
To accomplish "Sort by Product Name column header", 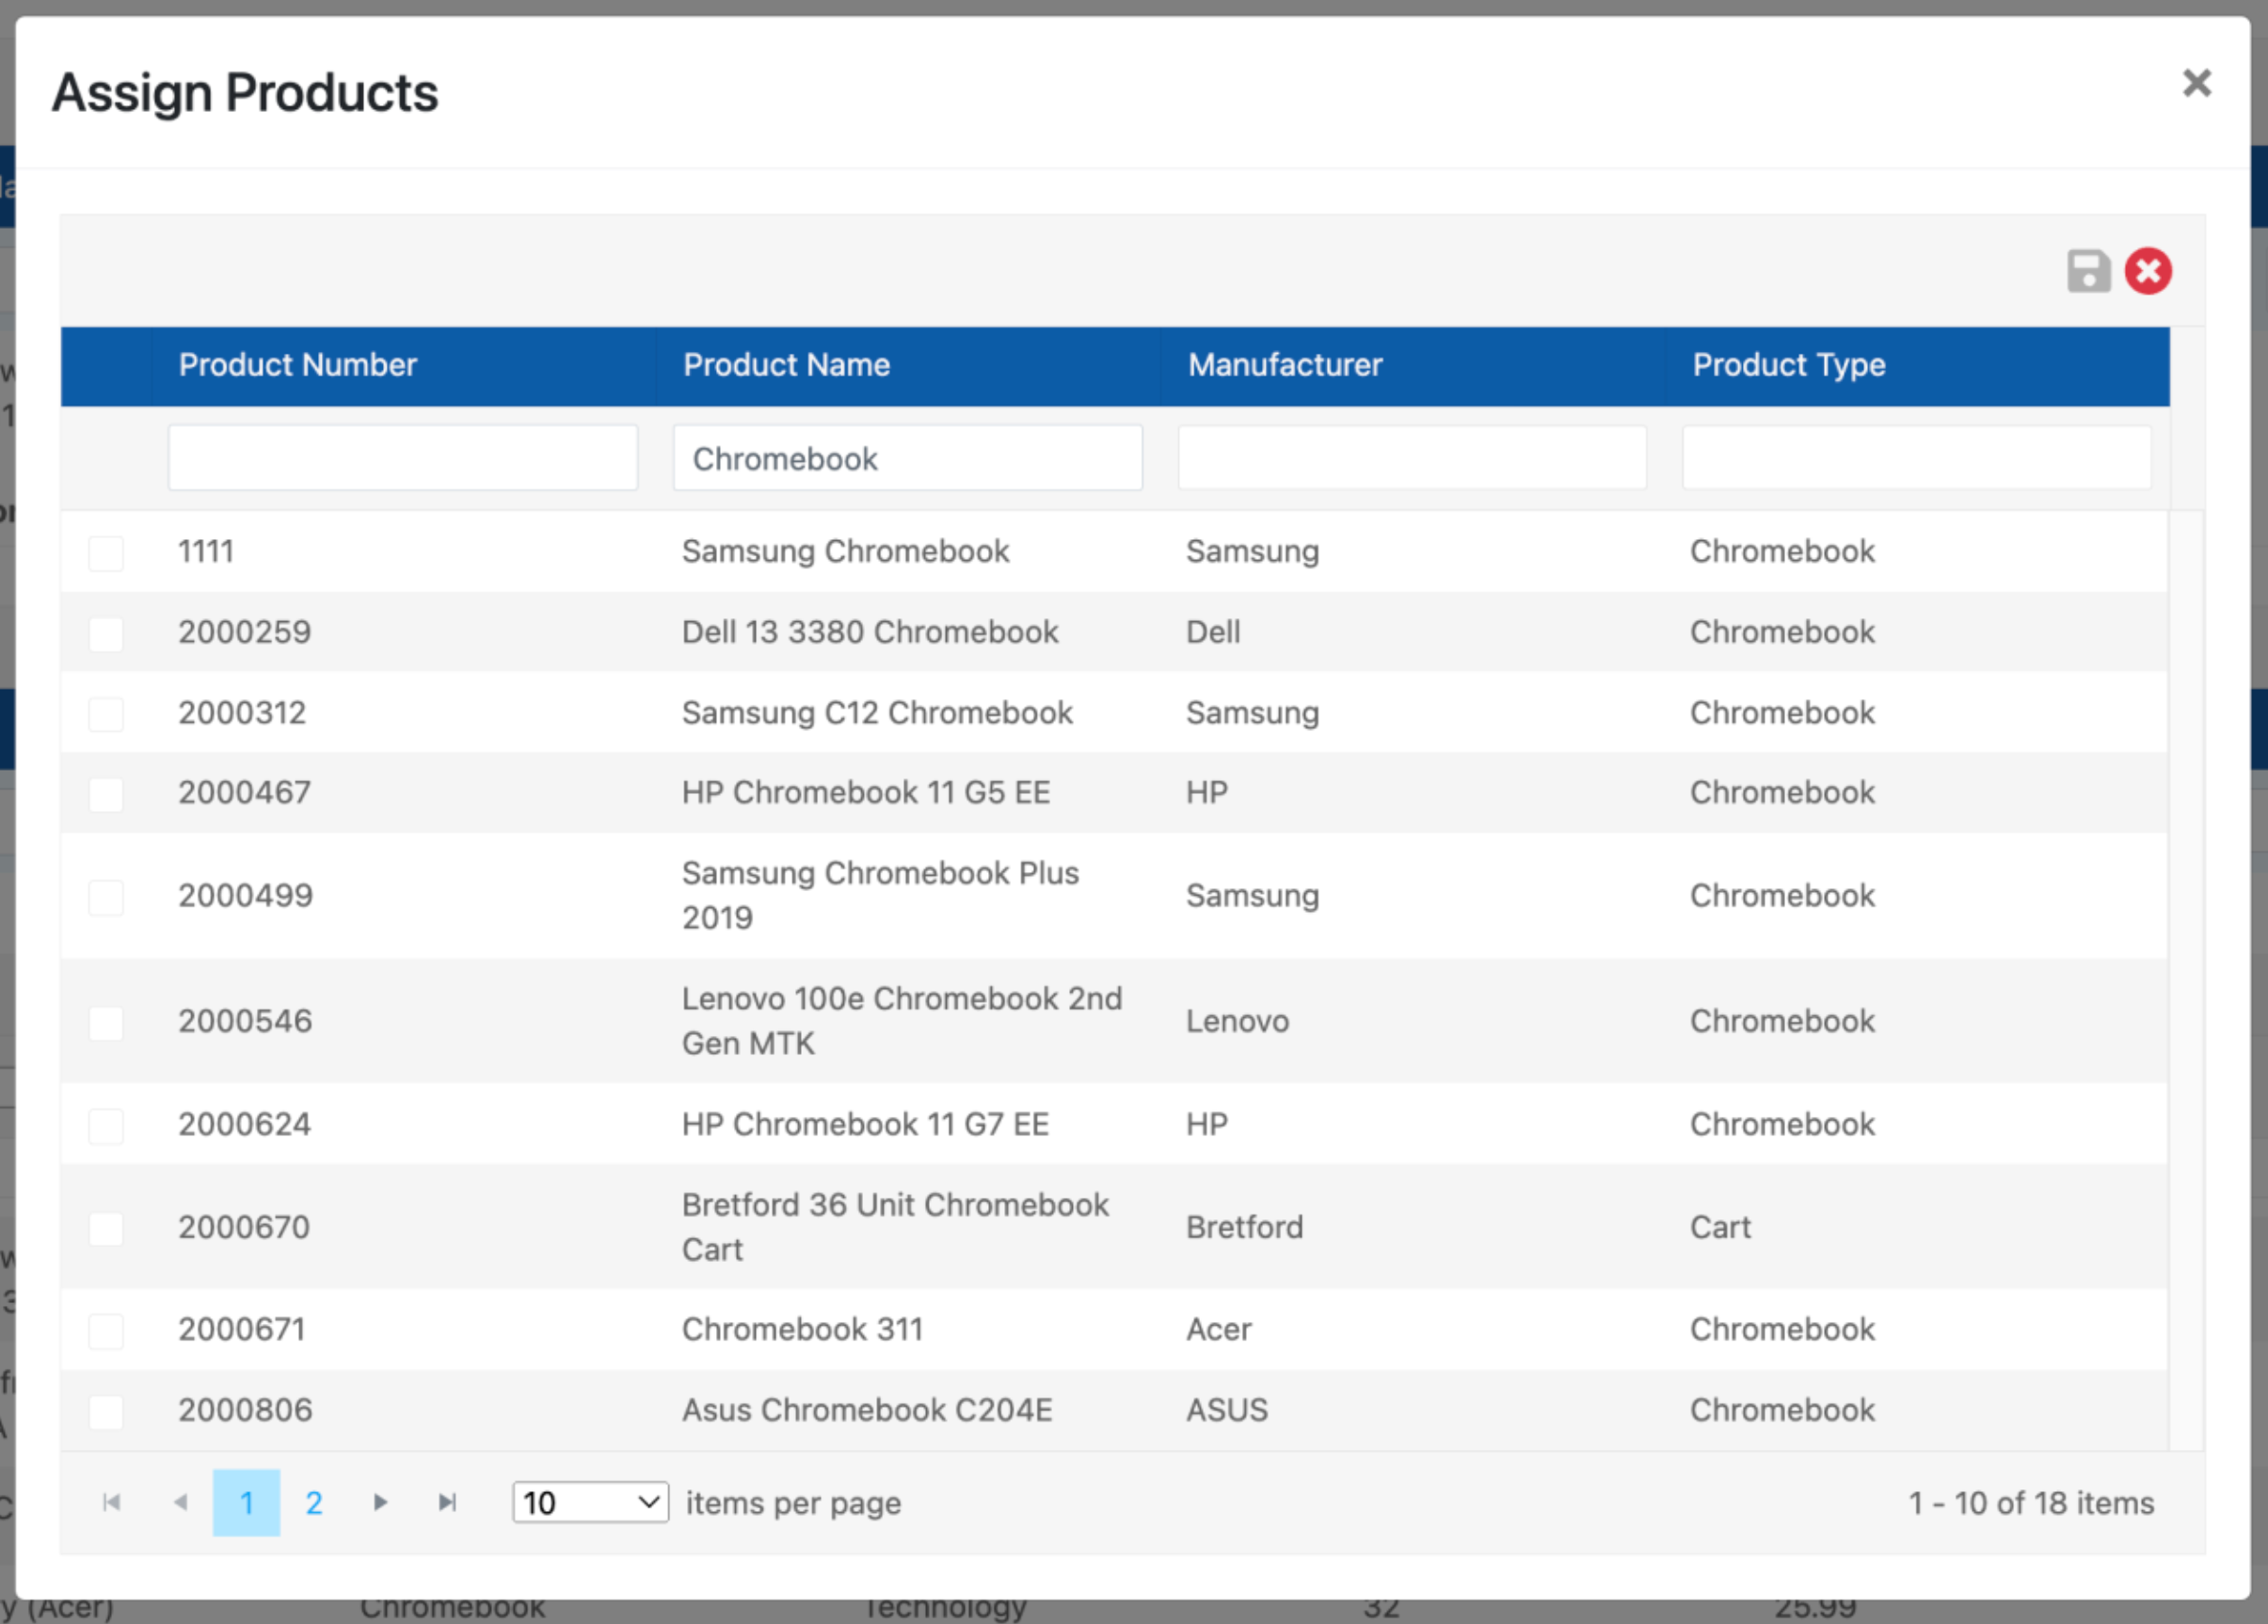I will click(786, 365).
